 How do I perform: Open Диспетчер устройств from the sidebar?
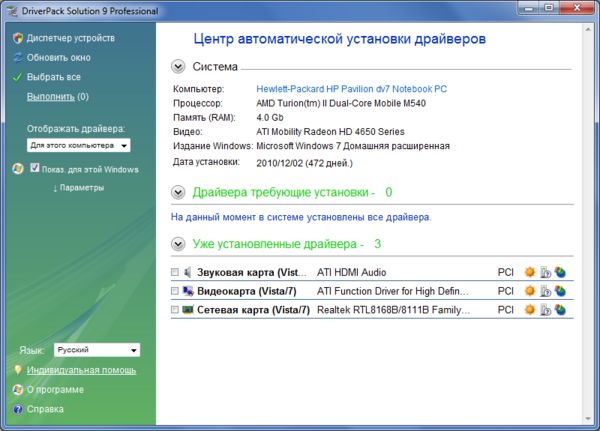70,38
